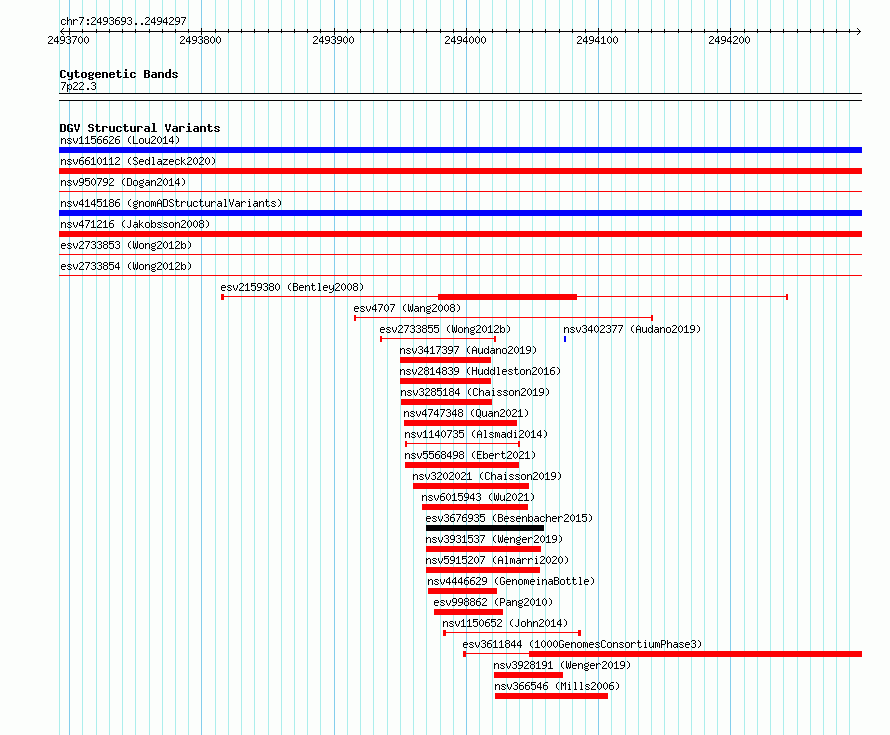Open the esv3611844 (1000GenomesConsortiumPhase3) label

tap(582, 644)
